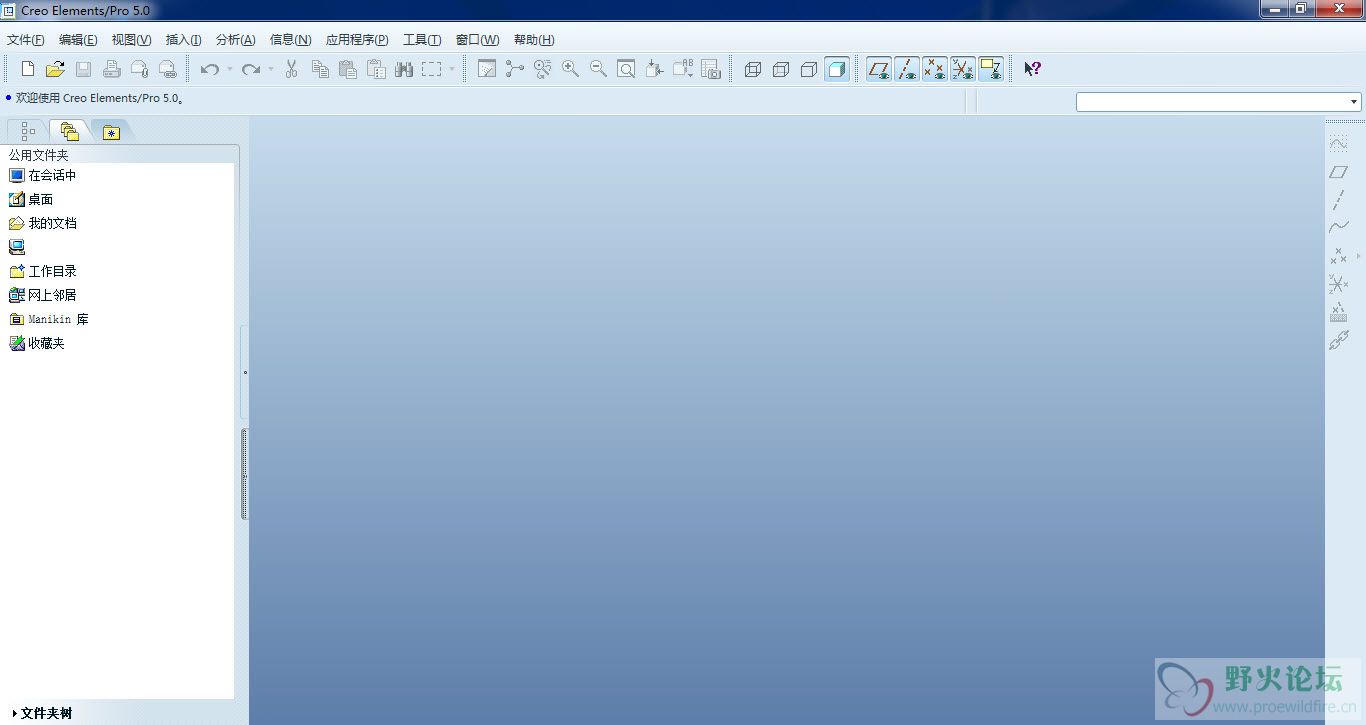
Task: Switch to the Model Tree navigator tab
Action: click(x=28, y=131)
